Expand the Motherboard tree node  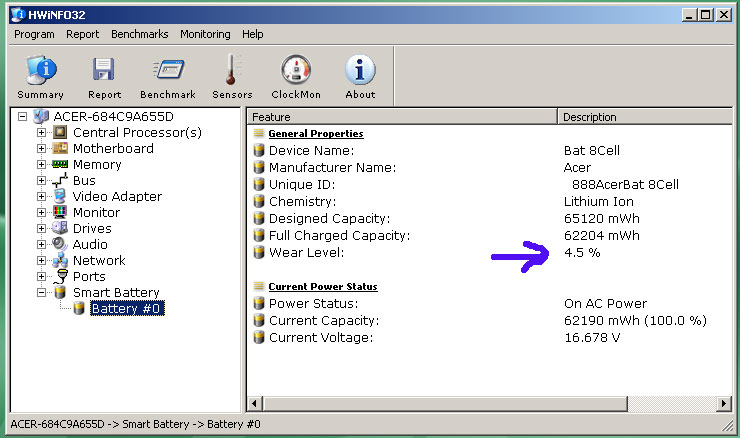coord(42,149)
